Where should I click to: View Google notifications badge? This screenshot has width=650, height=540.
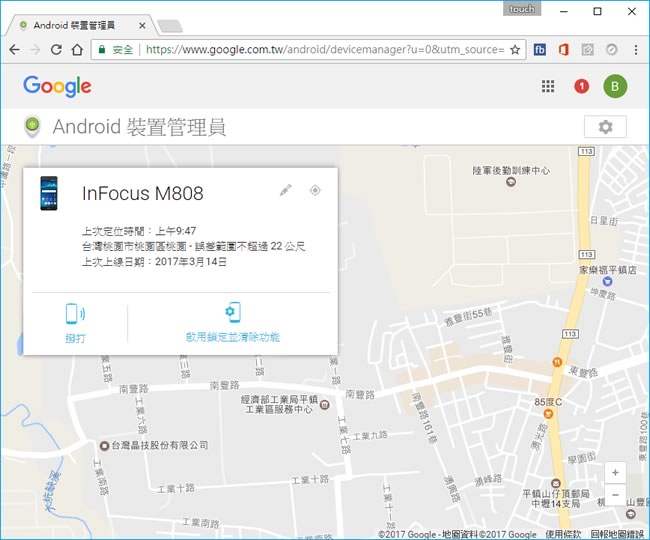point(581,87)
